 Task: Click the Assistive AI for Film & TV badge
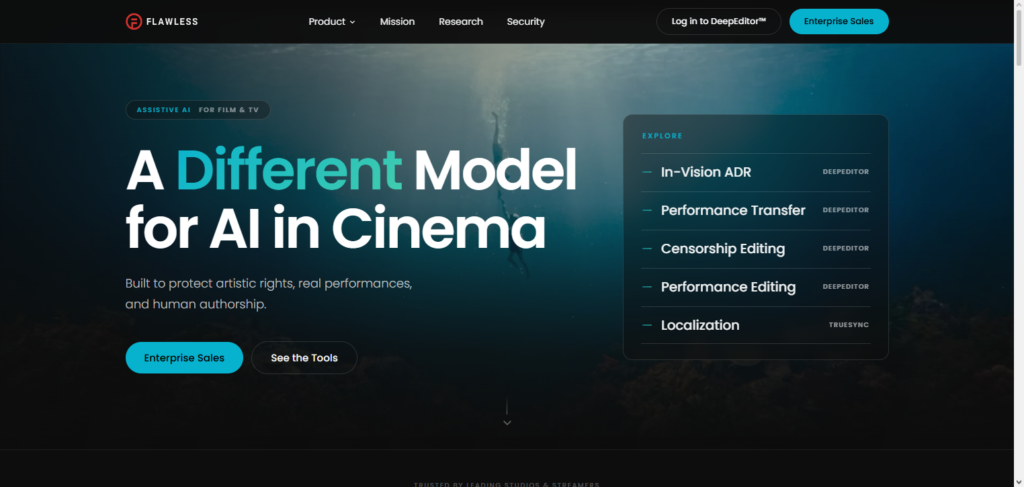[198, 110]
